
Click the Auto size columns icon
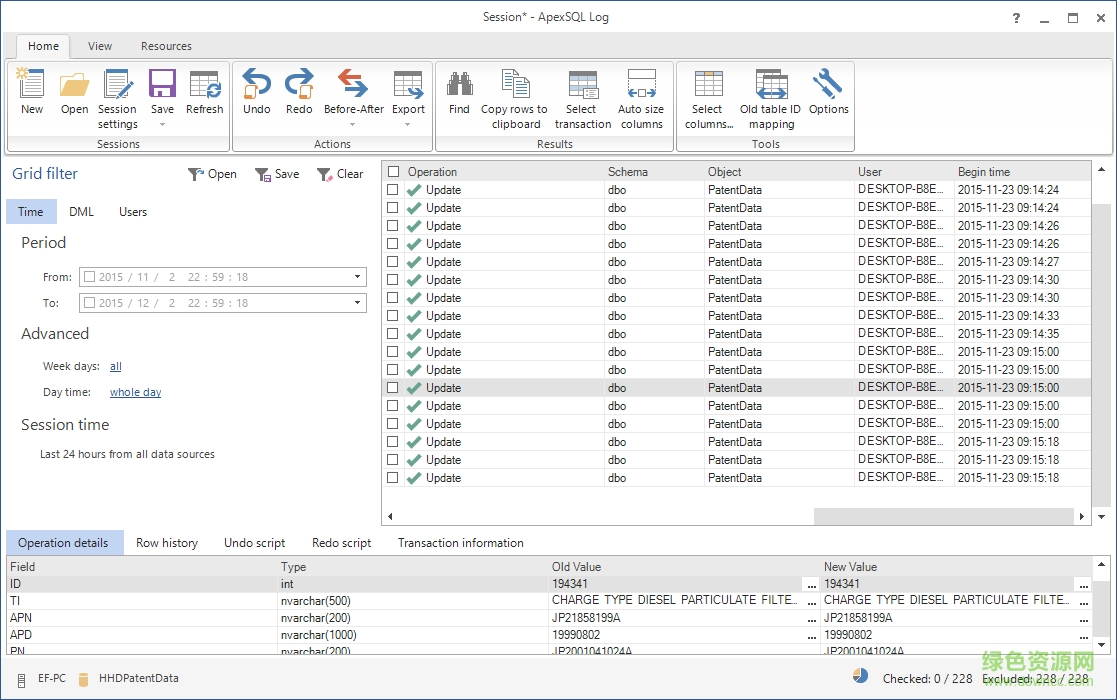(642, 97)
